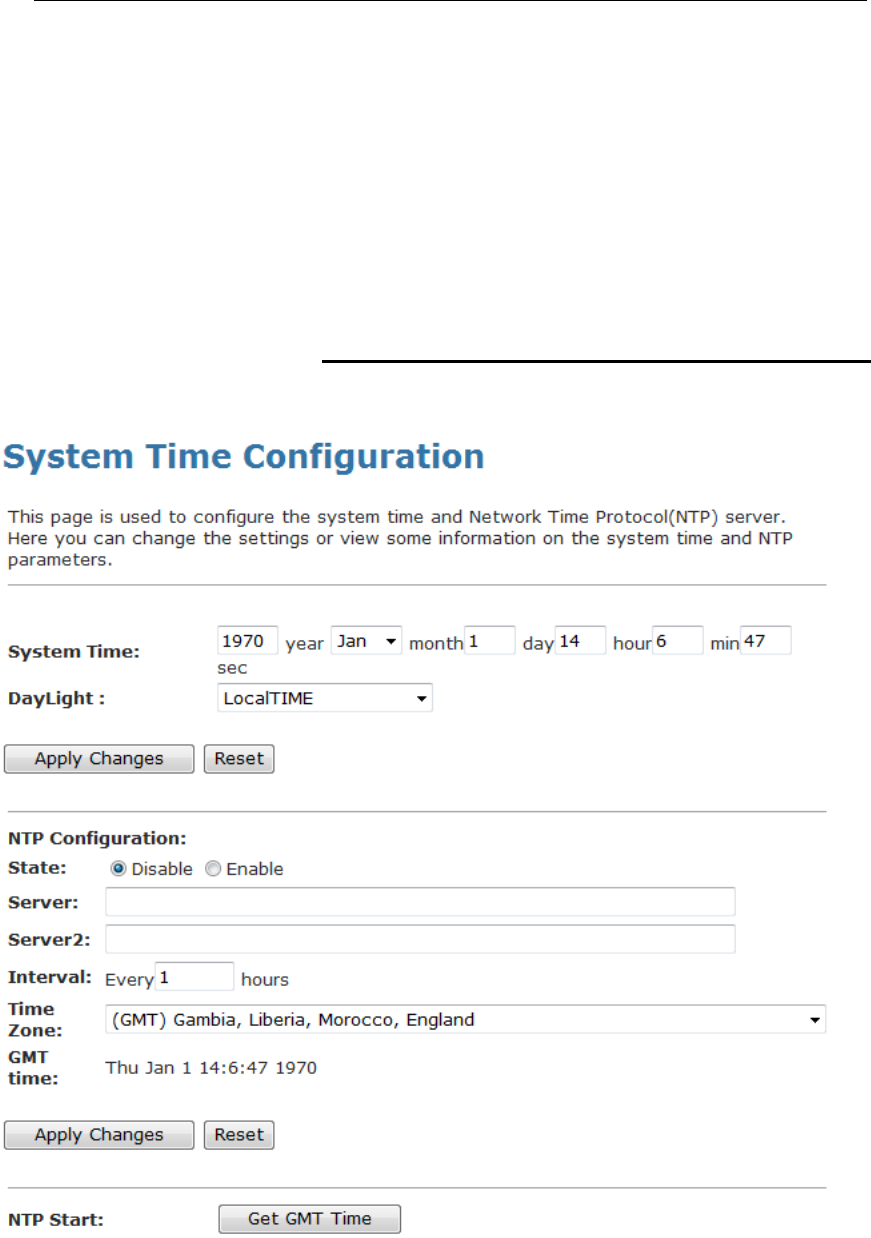The width and height of the screenshot is (871, 1238).
Task: Focus the hour field showing 14
Action: pyautogui.click(x=580, y=640)
